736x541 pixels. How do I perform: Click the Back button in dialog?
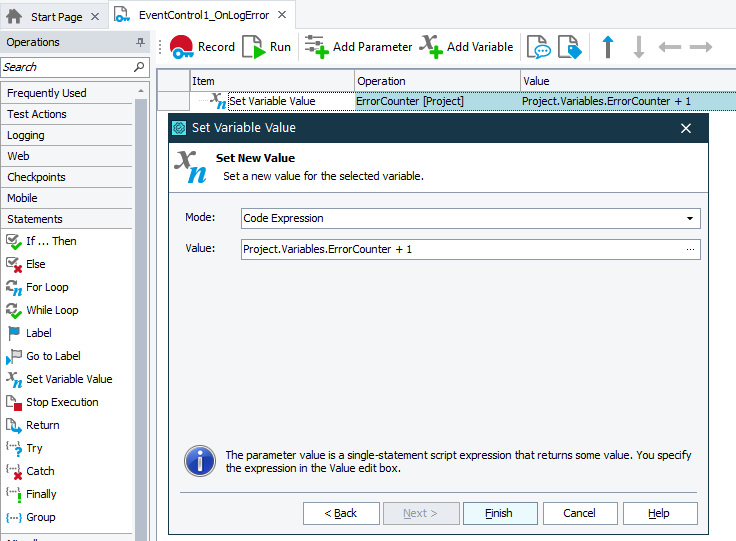tap(341, 513)
